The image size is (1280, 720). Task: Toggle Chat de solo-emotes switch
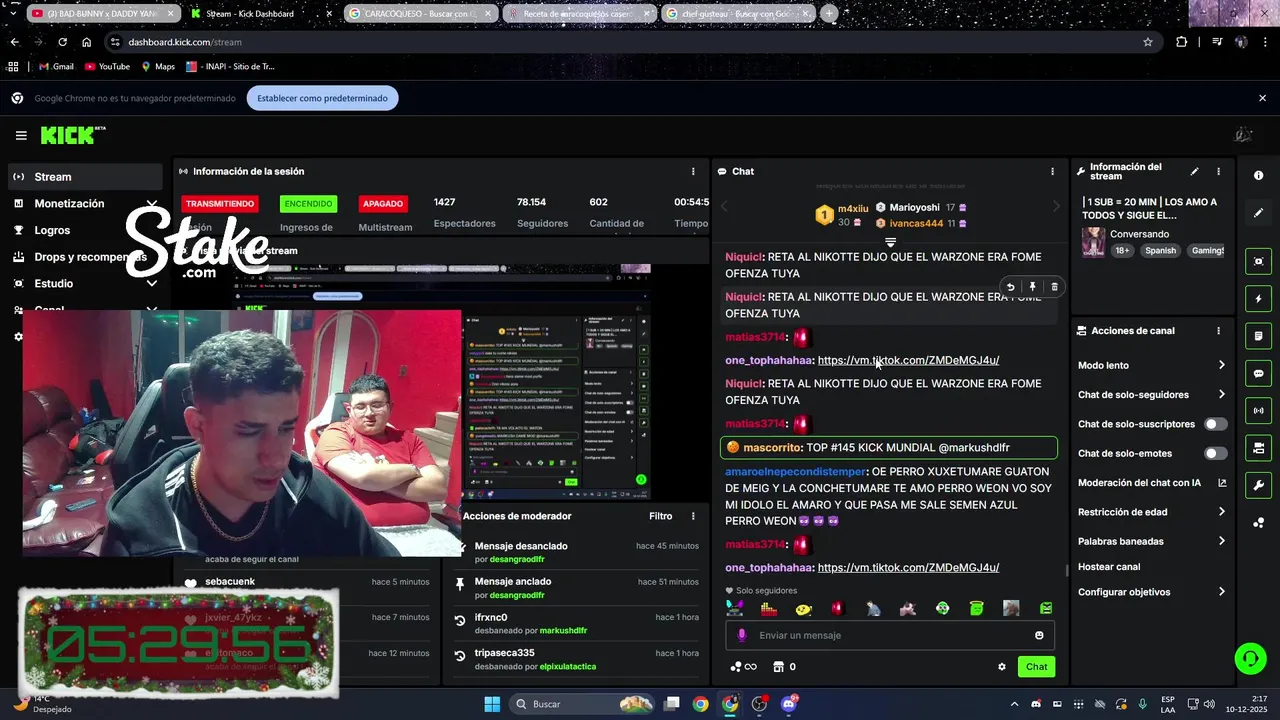1215,453
